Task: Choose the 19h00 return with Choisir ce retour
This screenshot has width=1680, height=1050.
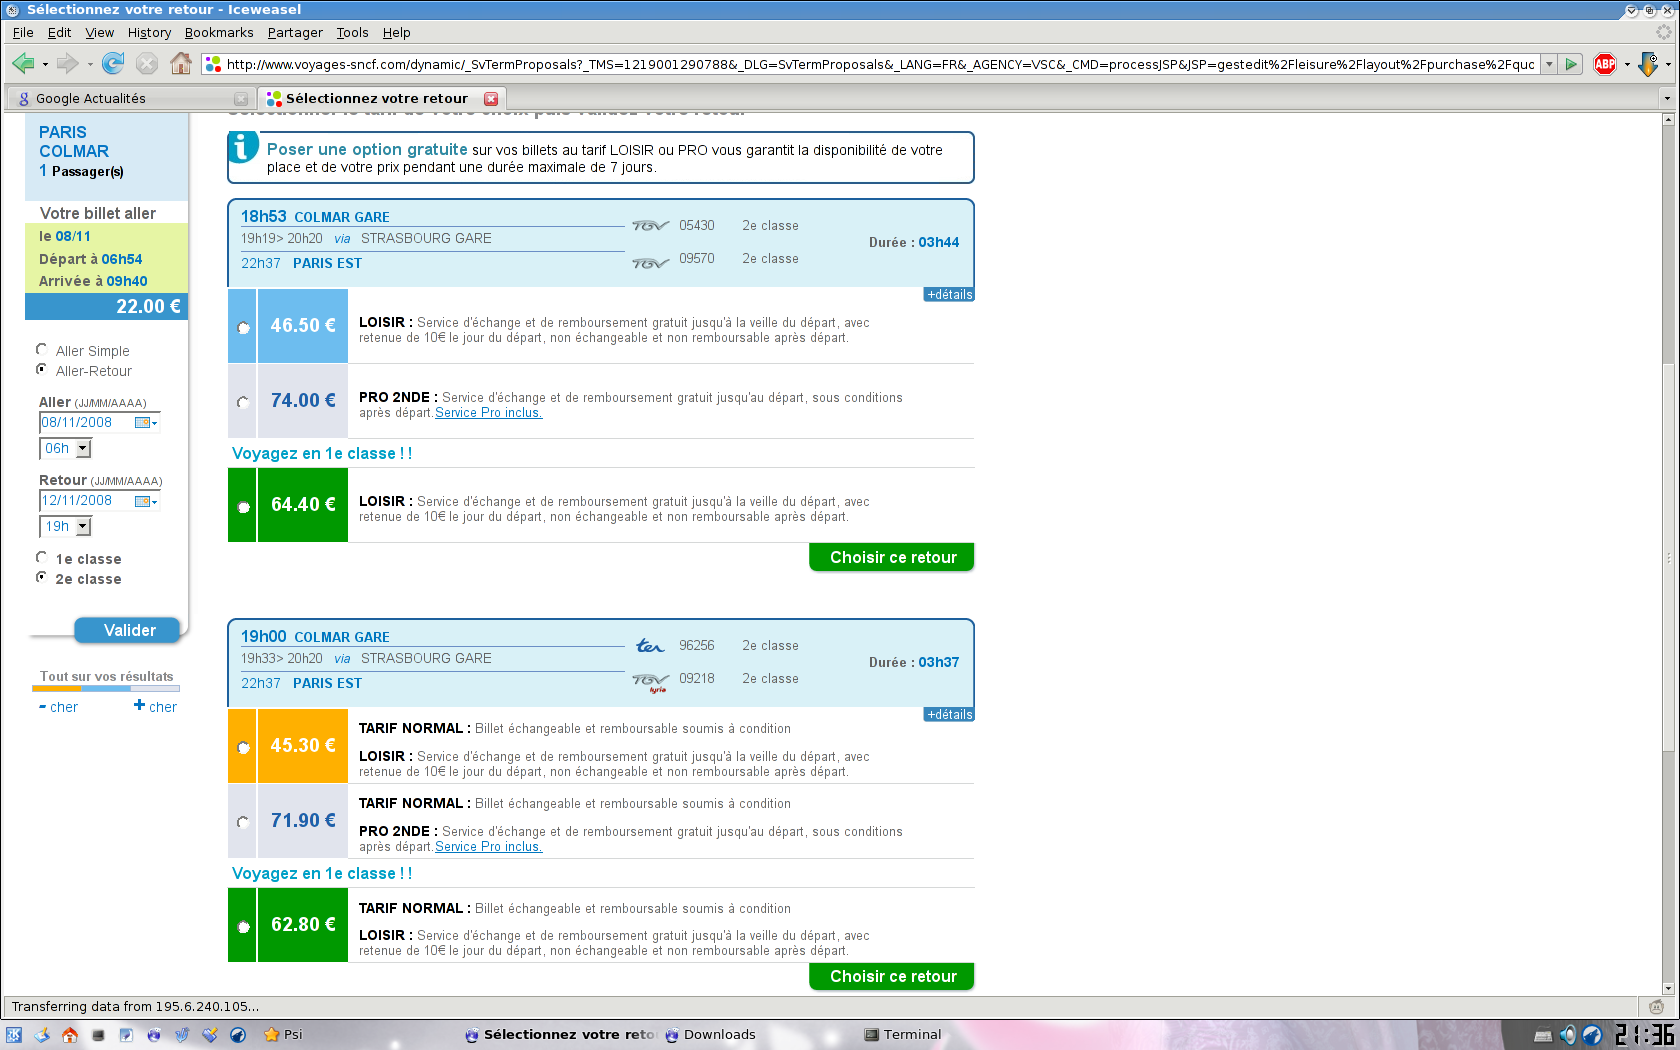Action: point(892,976)
